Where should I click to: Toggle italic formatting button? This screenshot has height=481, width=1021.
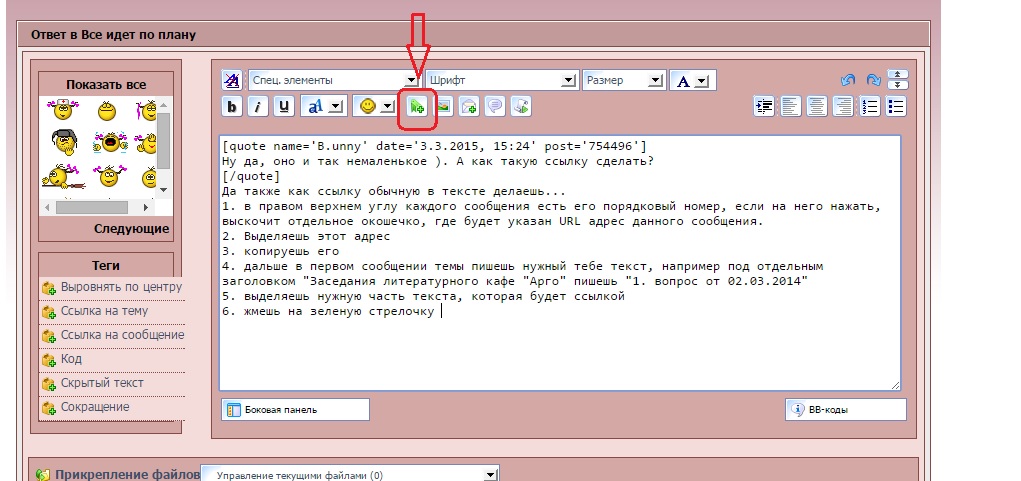click(258, 106)
